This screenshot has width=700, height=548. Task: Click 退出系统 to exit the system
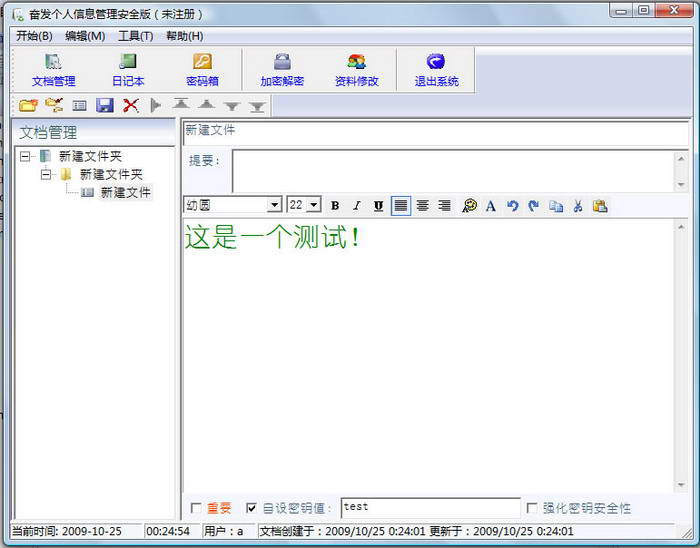click(436, 70)
